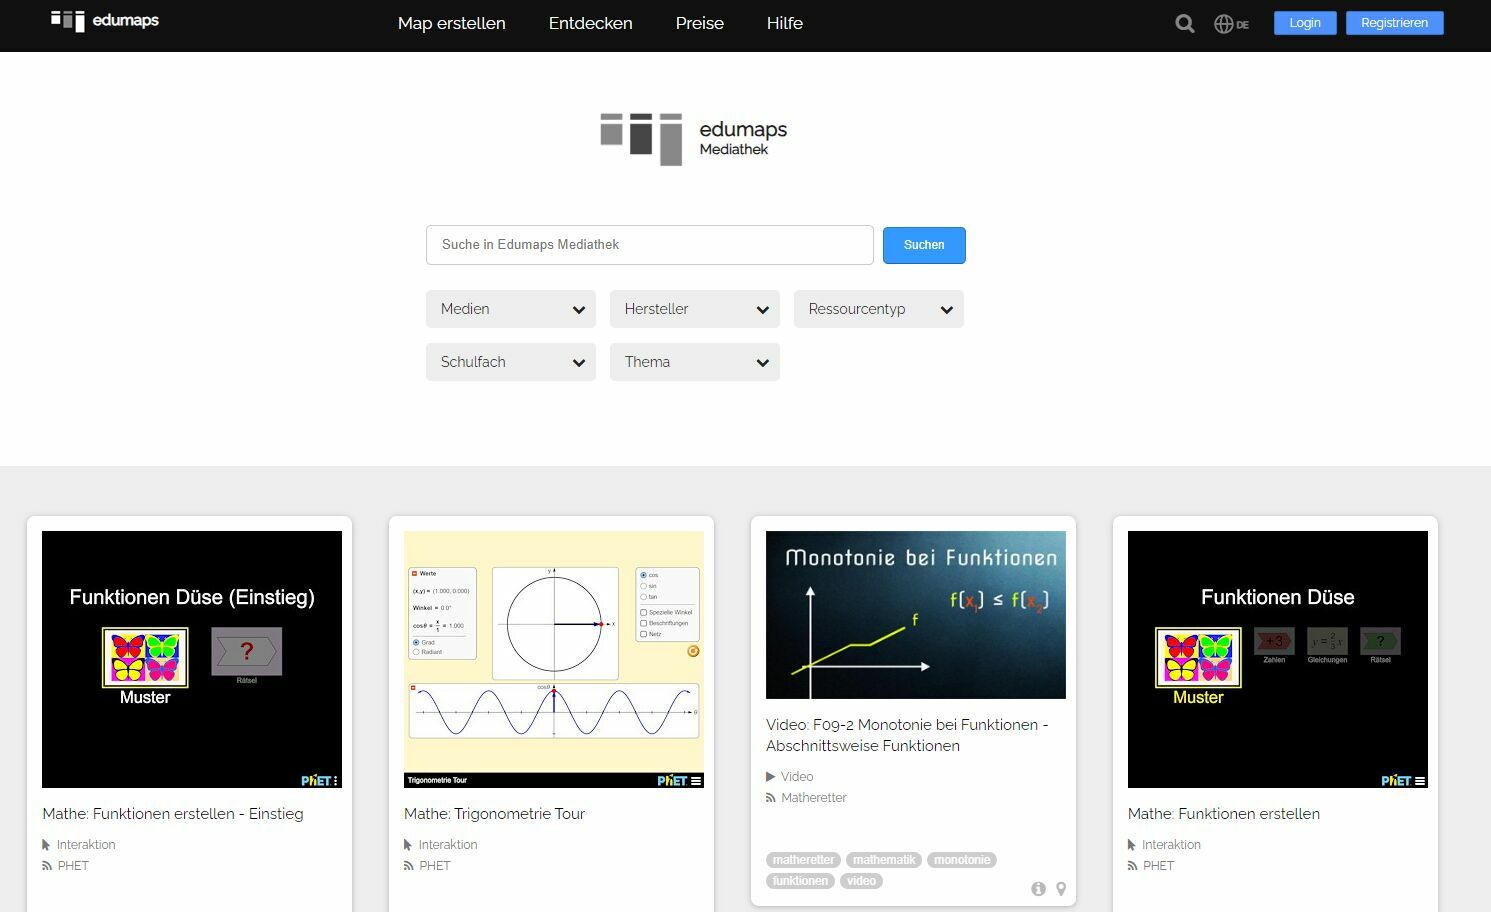Screen dimensions: 1491x912
Task: Open title Video: F09-2 Monotonie bei Funktionen
Action: click(907, 735)
